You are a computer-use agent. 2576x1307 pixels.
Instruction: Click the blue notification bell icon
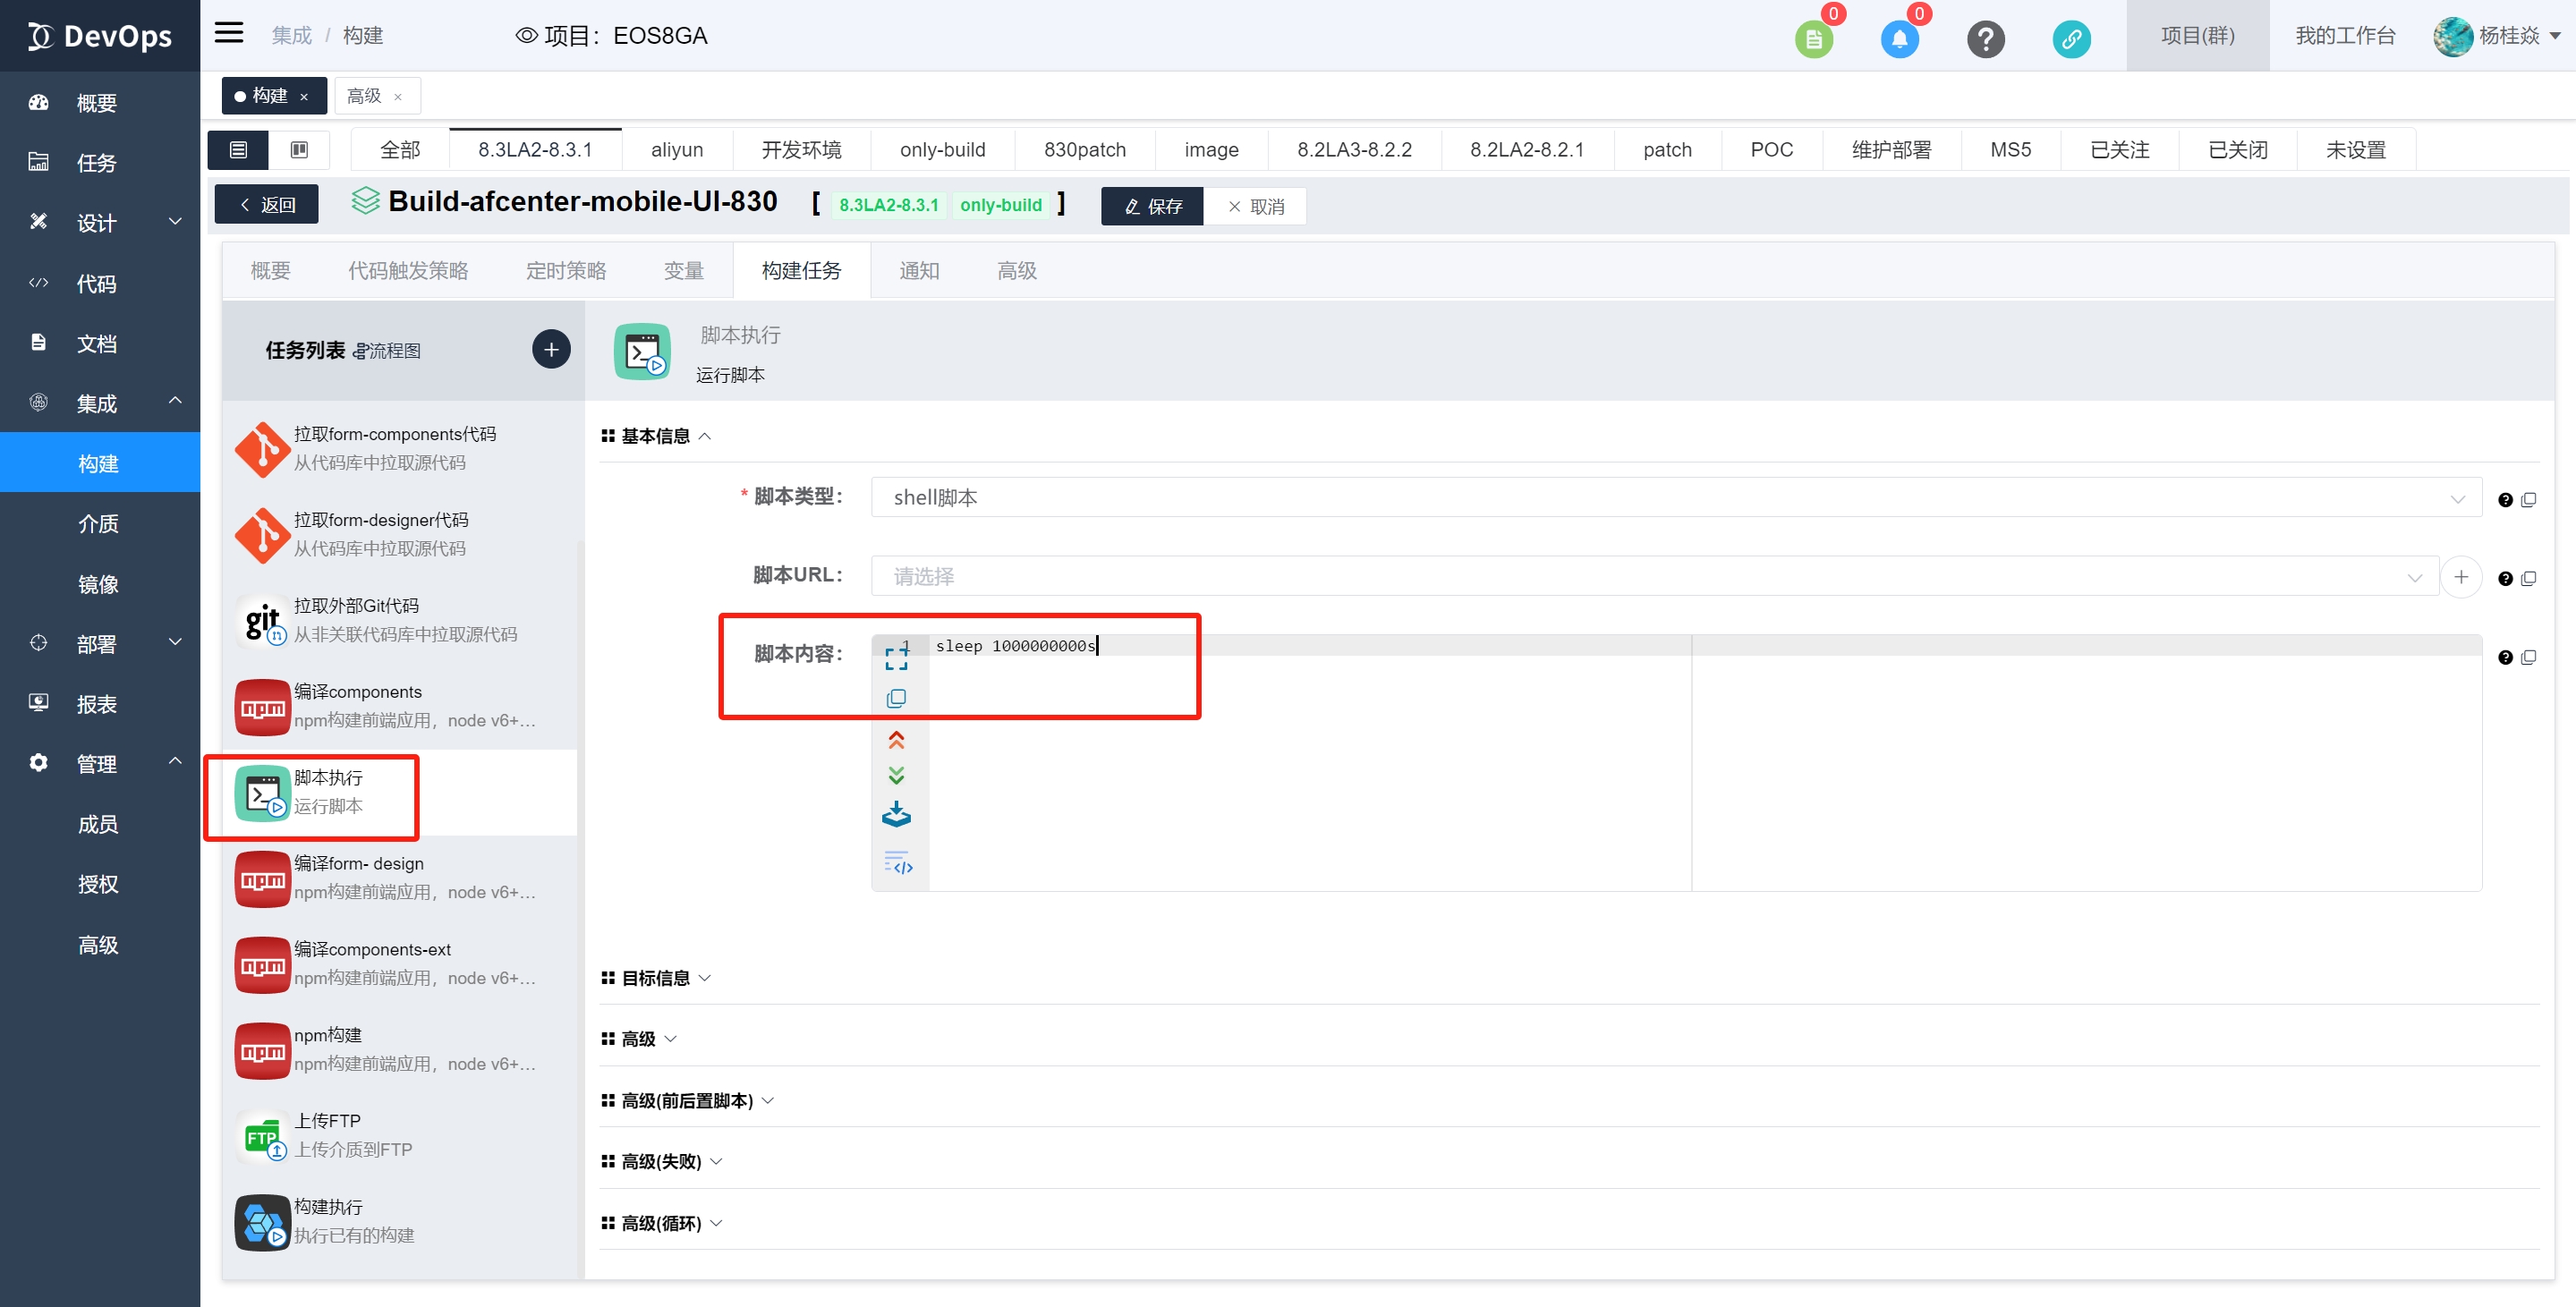pos(1899,38)
